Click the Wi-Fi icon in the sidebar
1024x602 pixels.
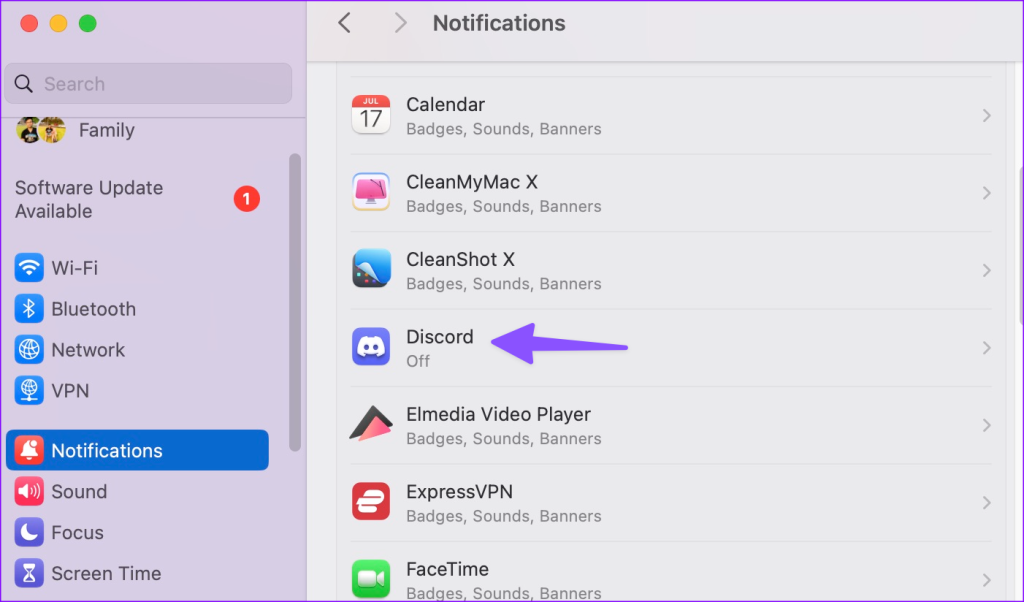[x=29, y=267]
